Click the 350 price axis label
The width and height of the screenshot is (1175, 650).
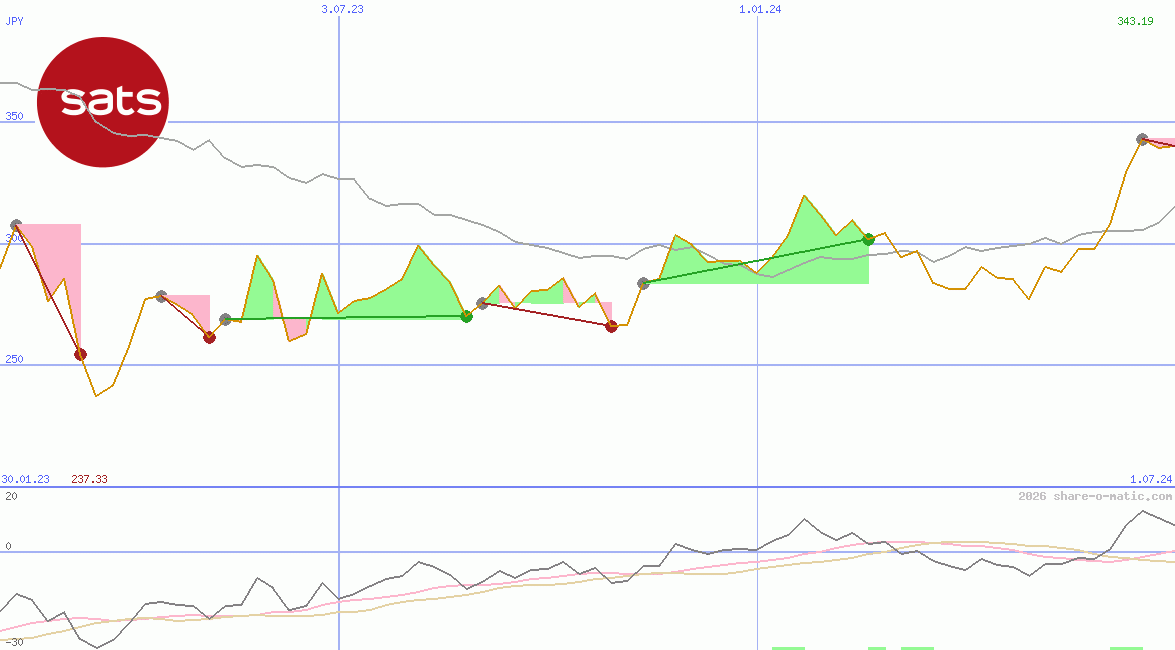coord(14,116)
